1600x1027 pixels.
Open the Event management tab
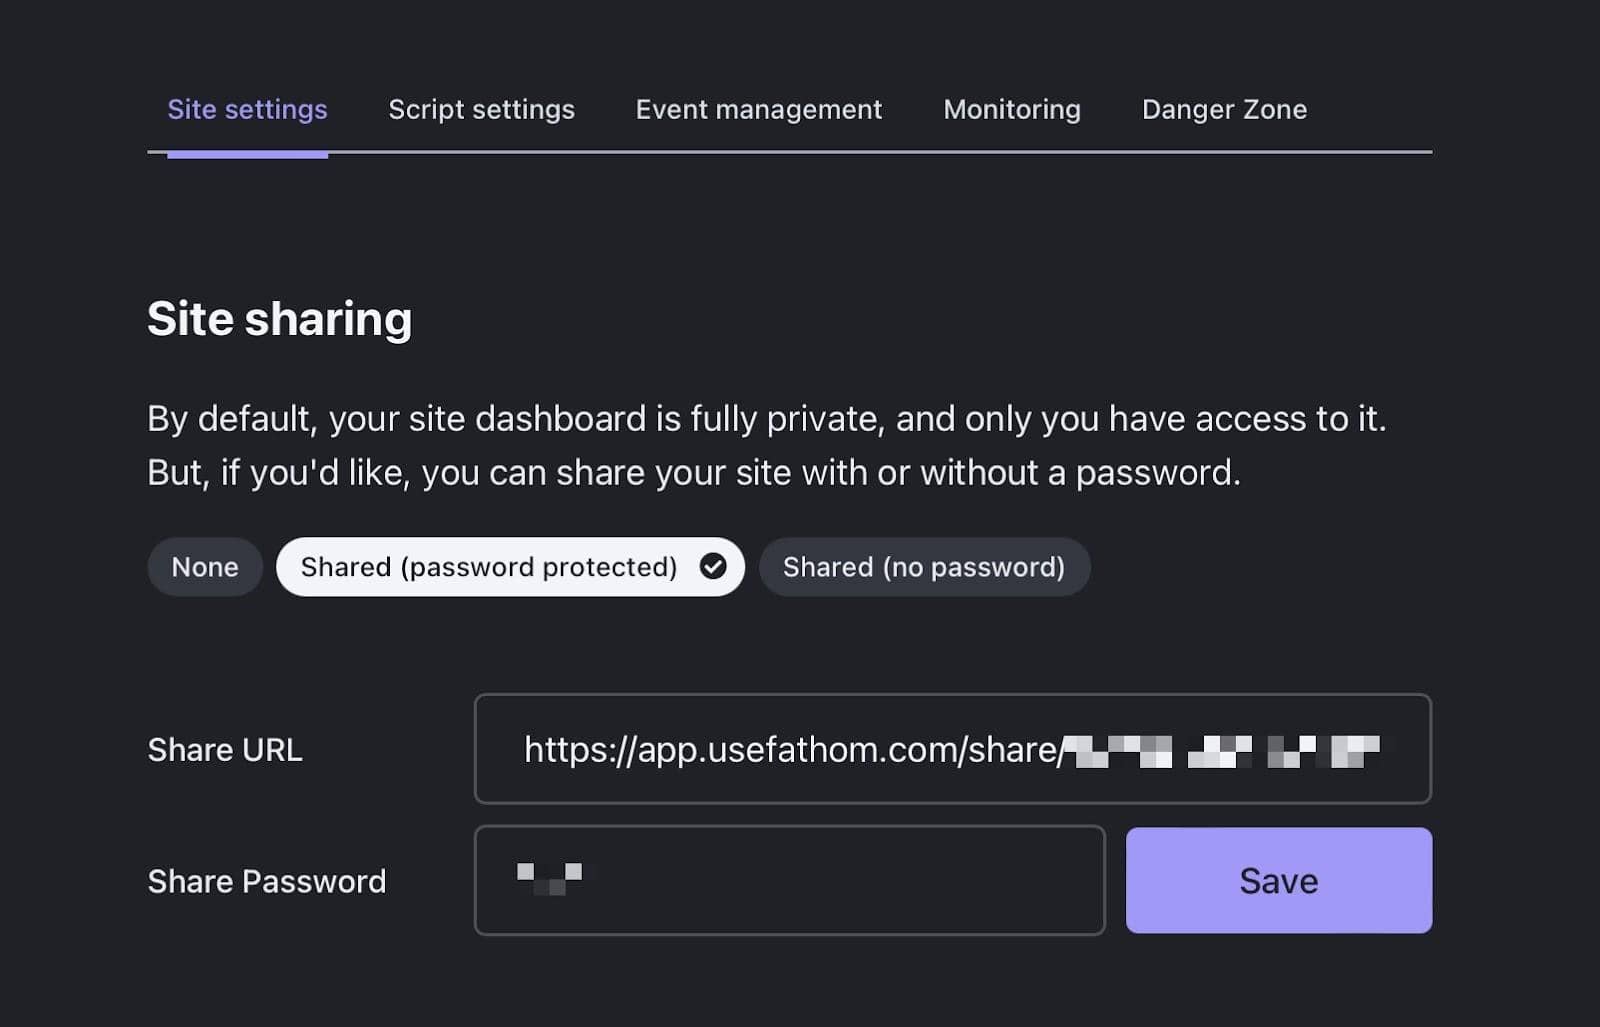(x=758, y=109)
